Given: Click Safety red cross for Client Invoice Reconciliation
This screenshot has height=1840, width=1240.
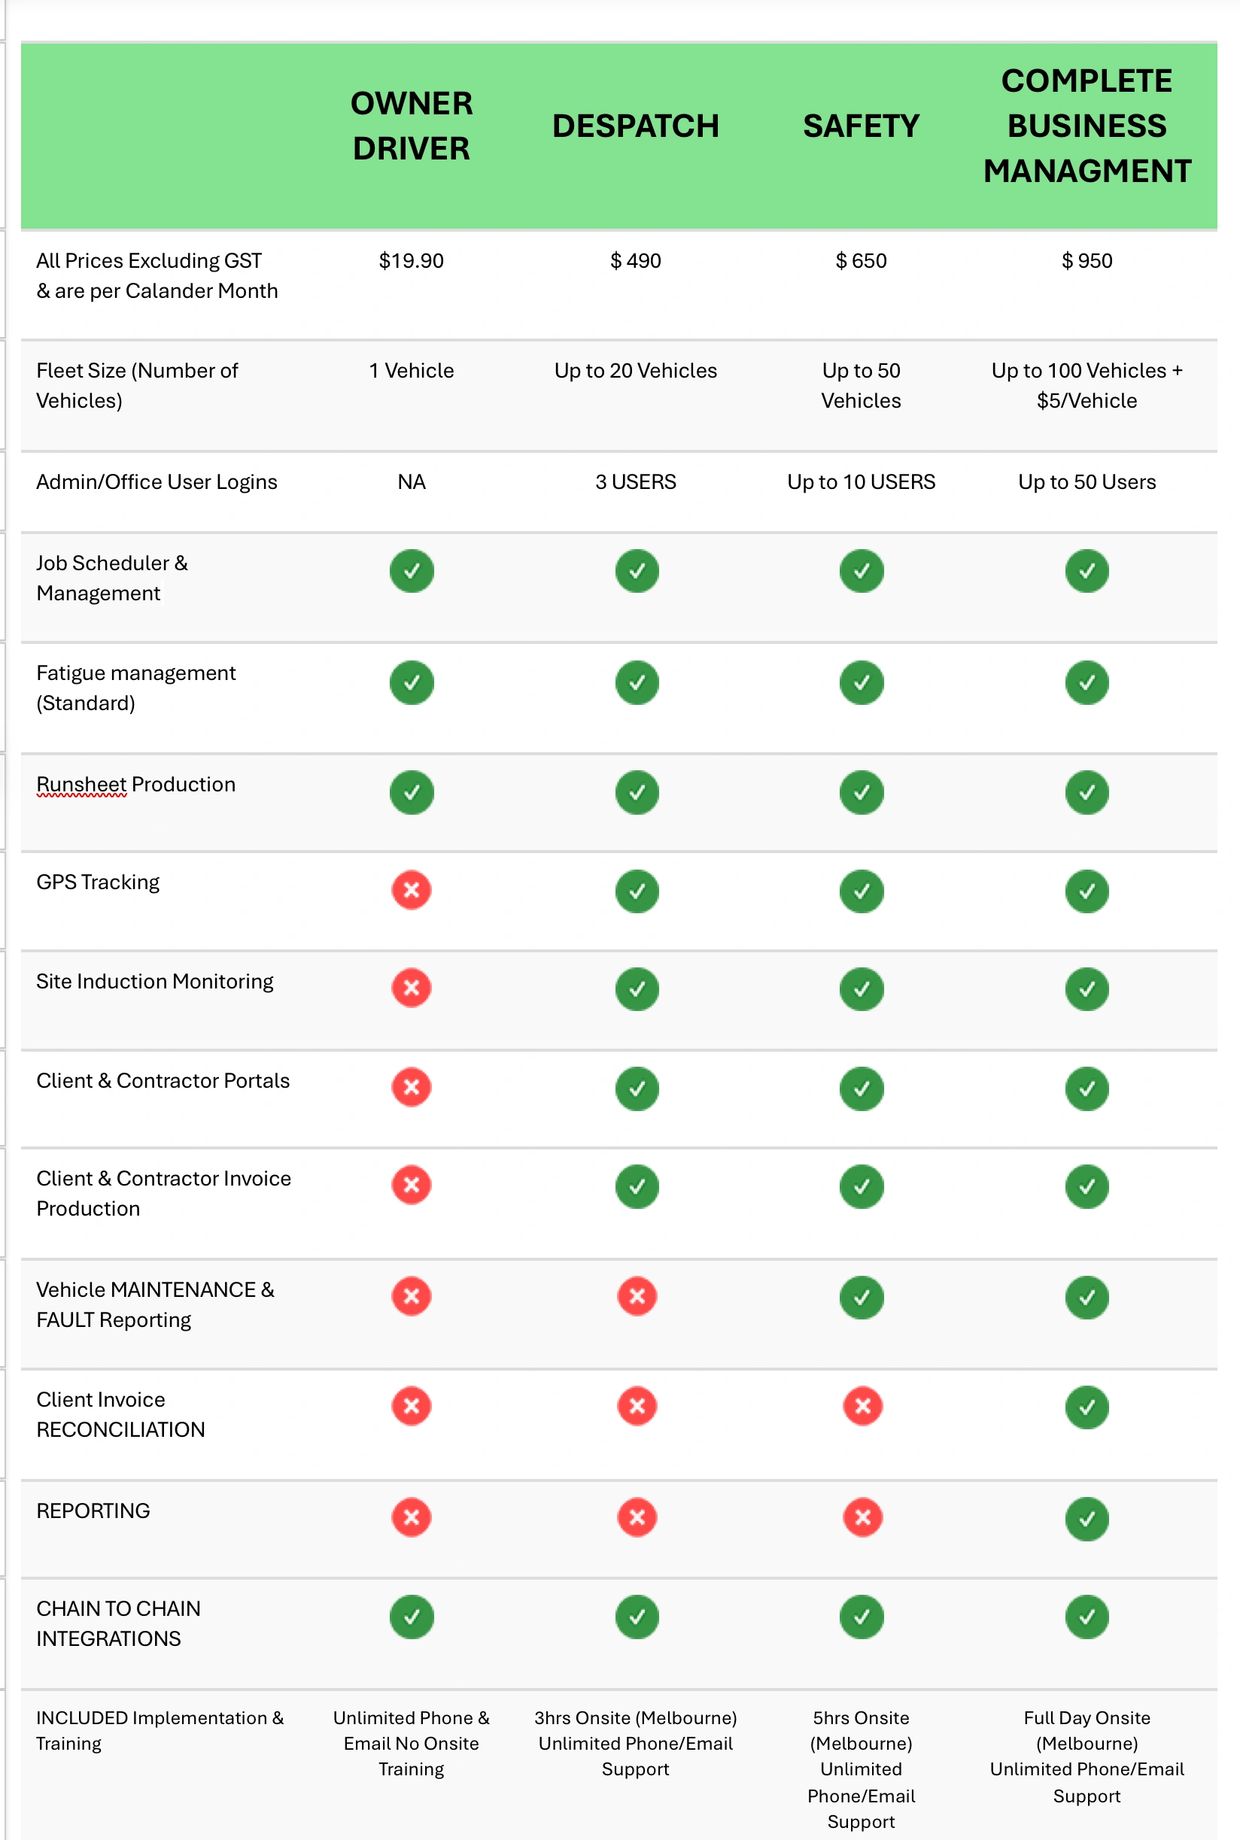Looking at the screenshot, I should tap(862, 1406).
